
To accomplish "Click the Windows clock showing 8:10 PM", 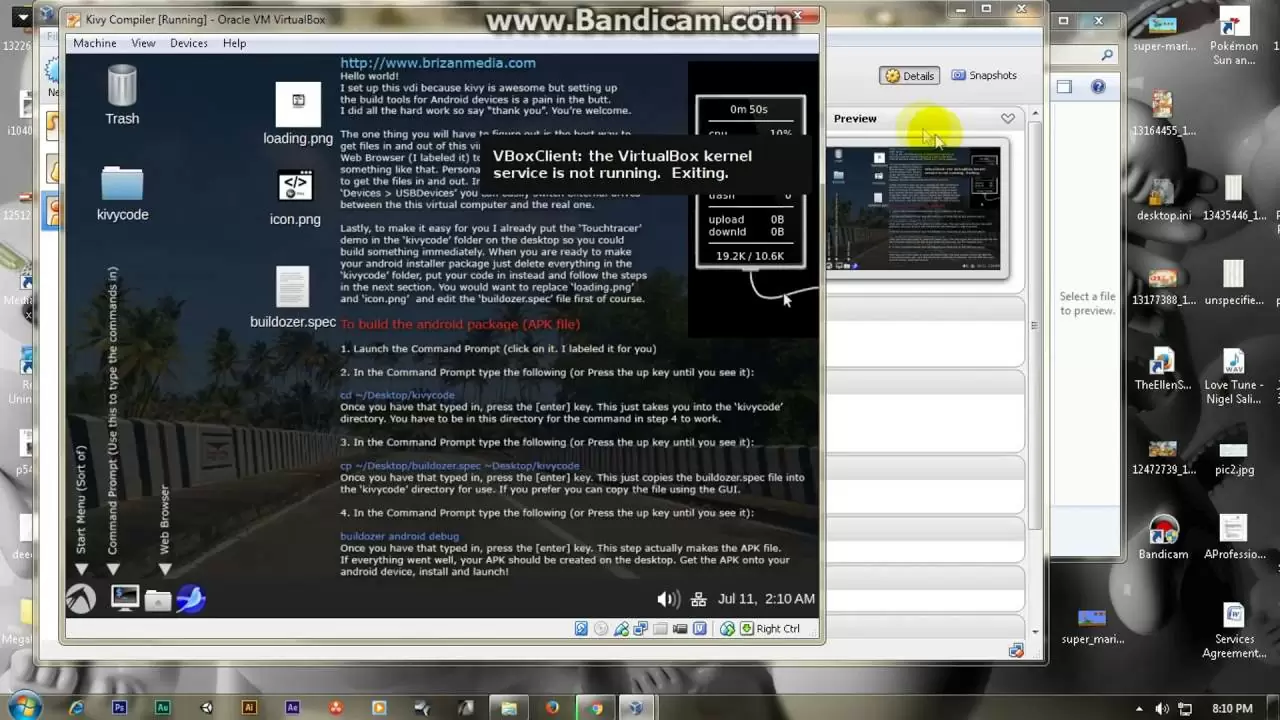I will click(x=1232, y=708).
